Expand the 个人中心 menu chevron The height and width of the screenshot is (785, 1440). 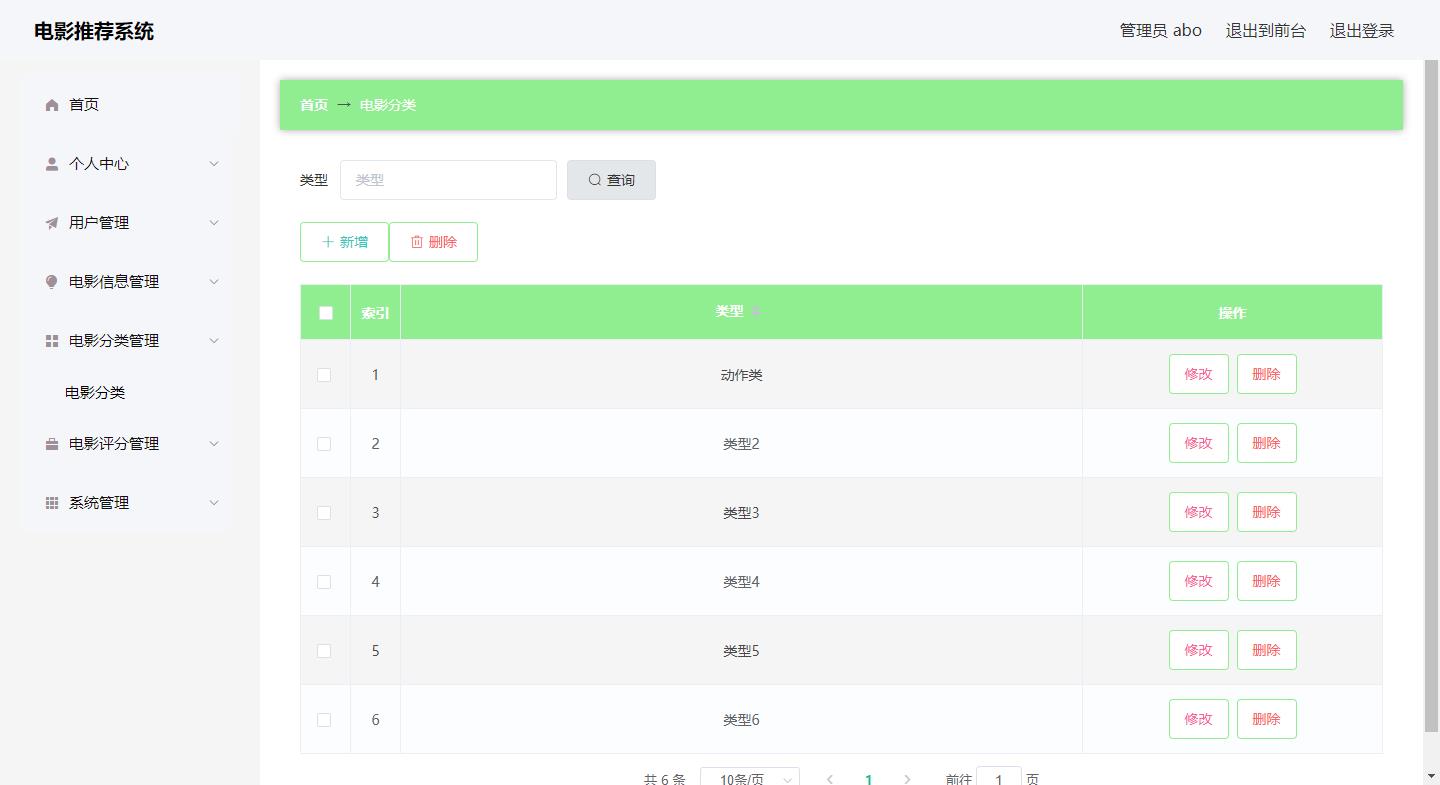click(x=213, y=164)
